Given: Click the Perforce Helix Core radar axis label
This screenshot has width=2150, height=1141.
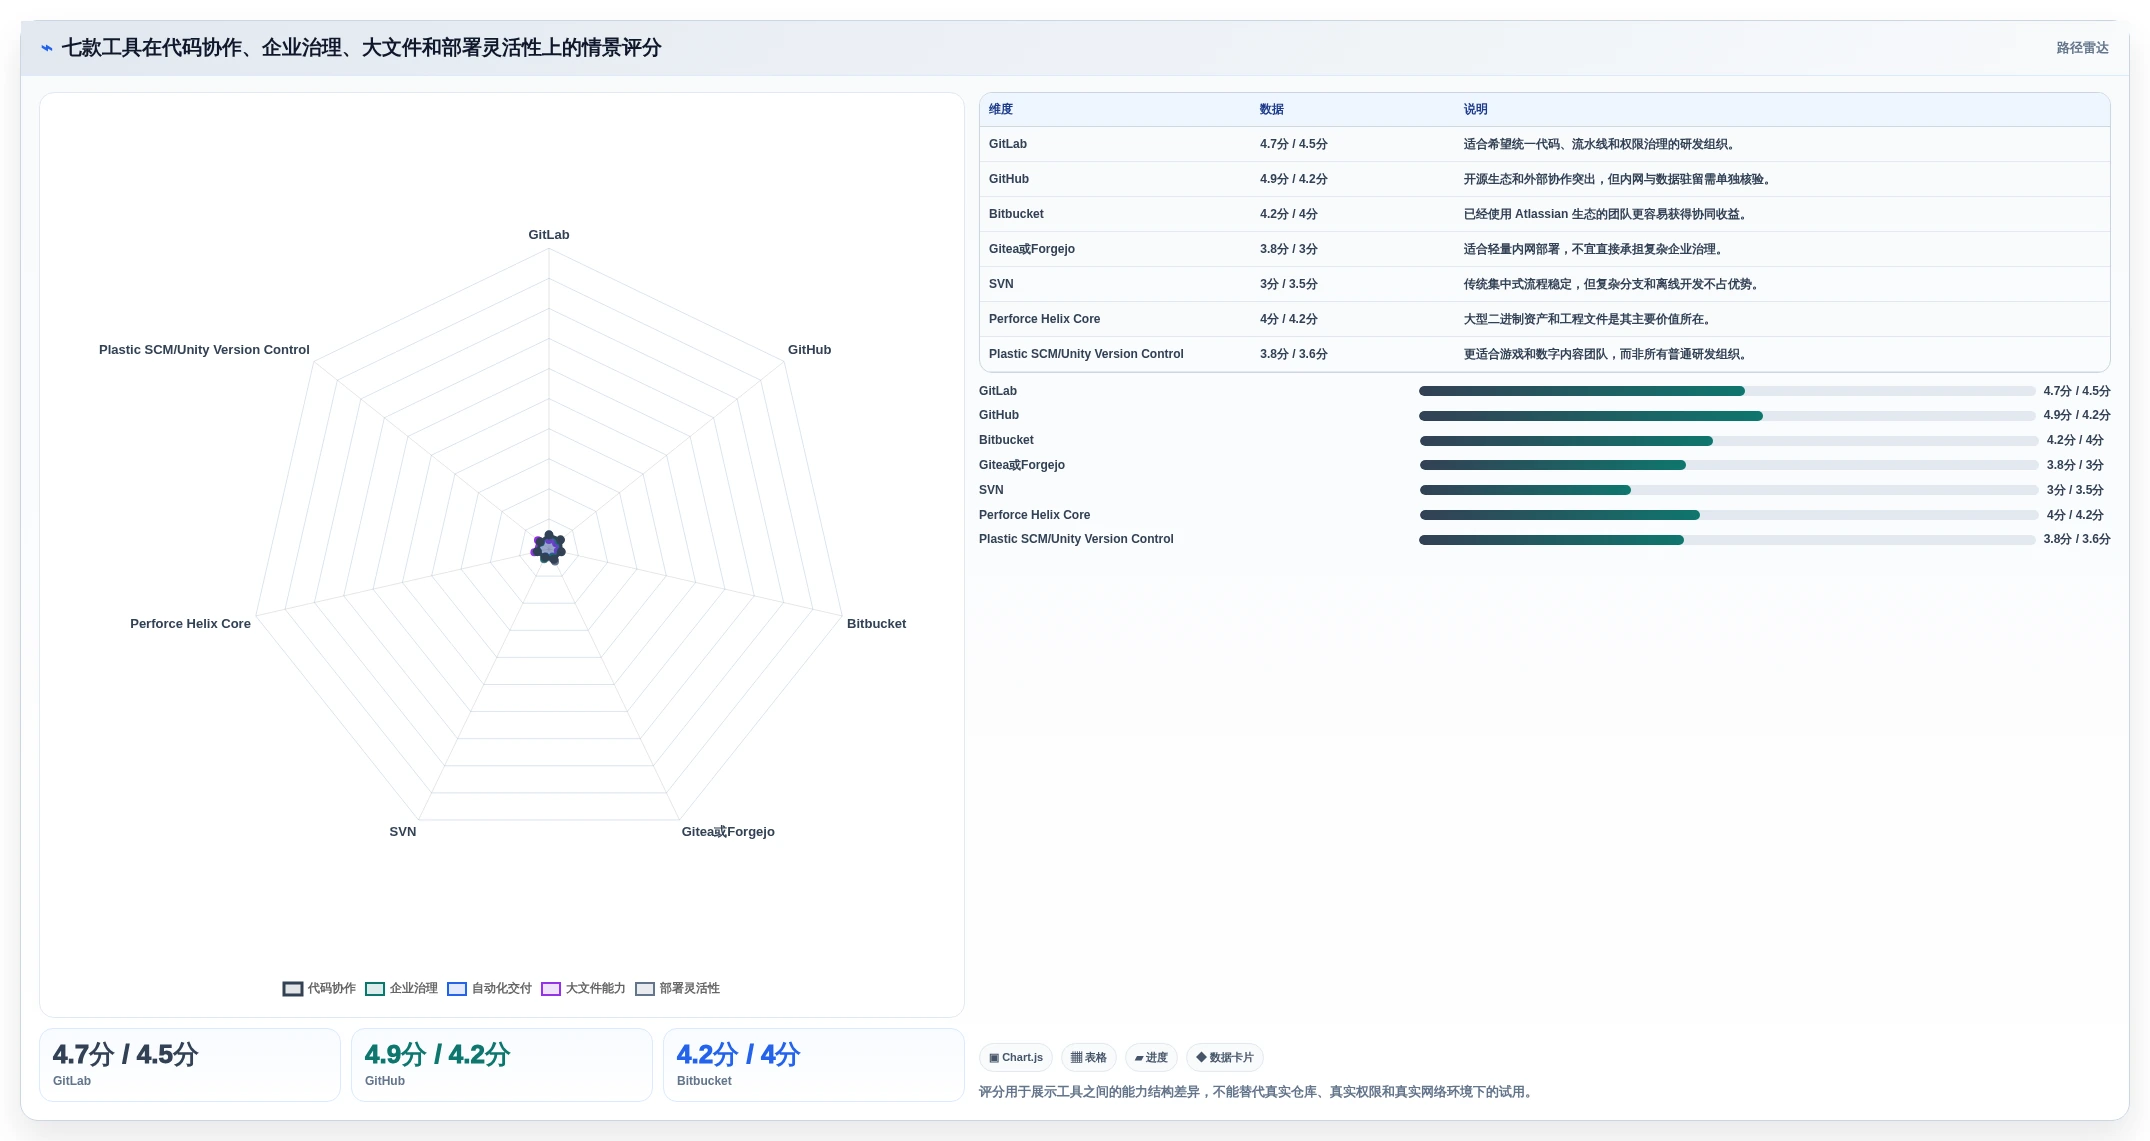Looking at the screenshot, I should [x=190, y=624].
